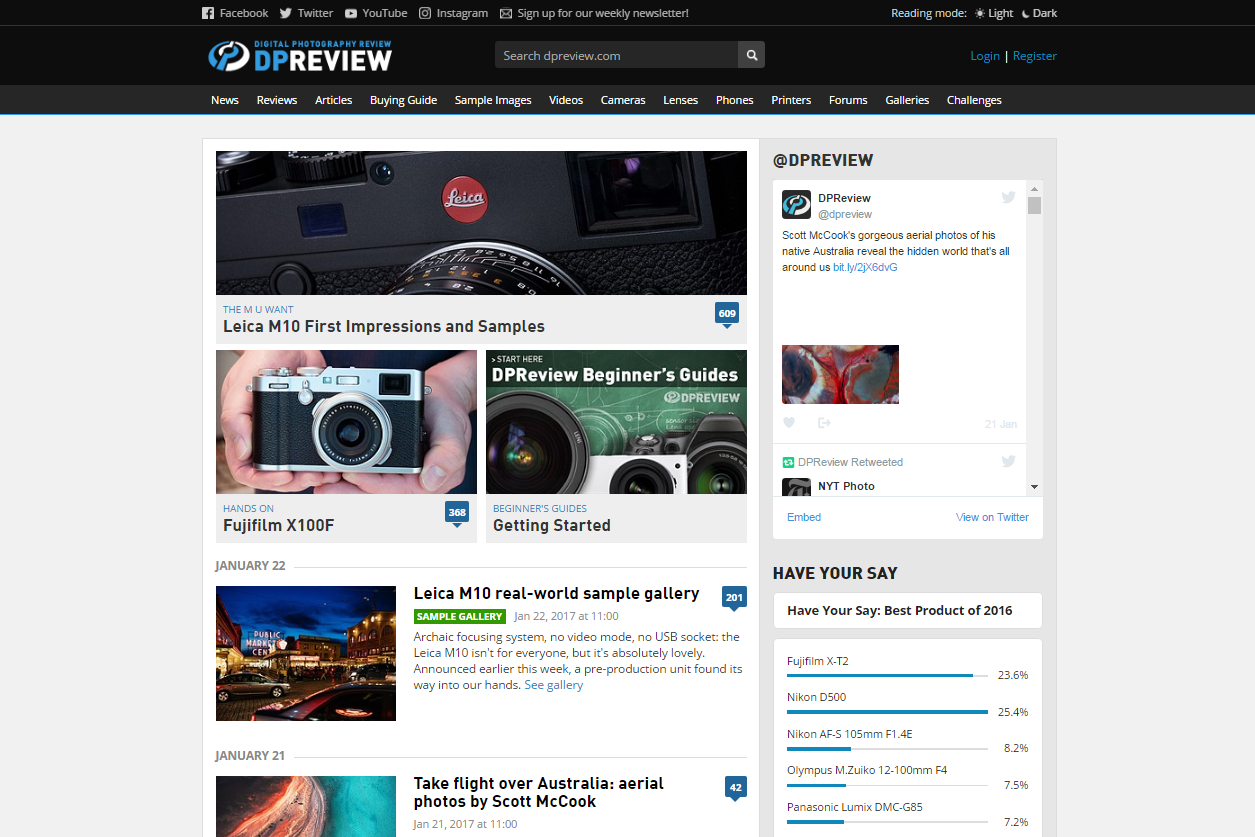Click the newsletter envelope icon

[506, 13]
